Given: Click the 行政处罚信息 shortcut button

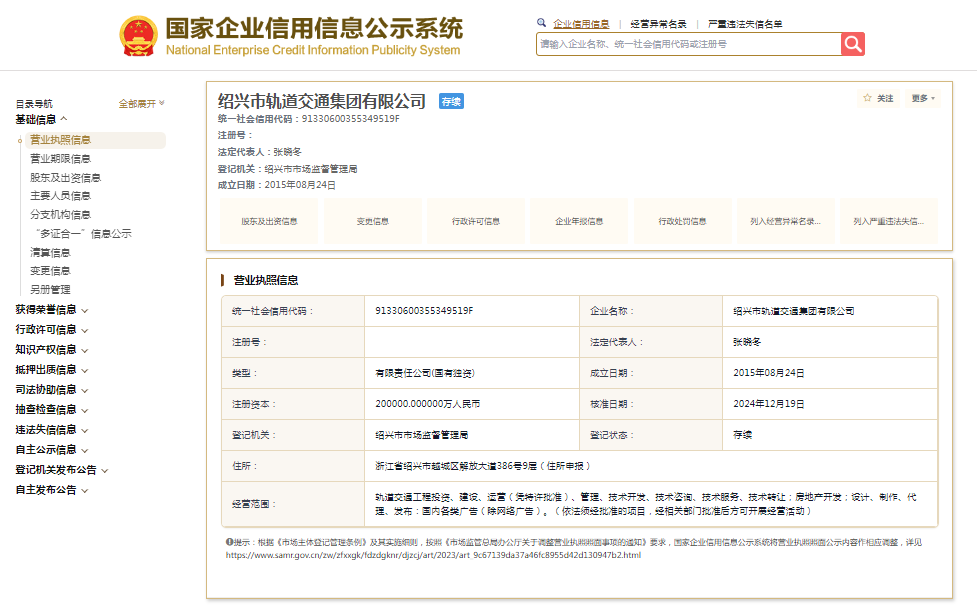Looking at the screenshot, I should (x=682, y=221).
